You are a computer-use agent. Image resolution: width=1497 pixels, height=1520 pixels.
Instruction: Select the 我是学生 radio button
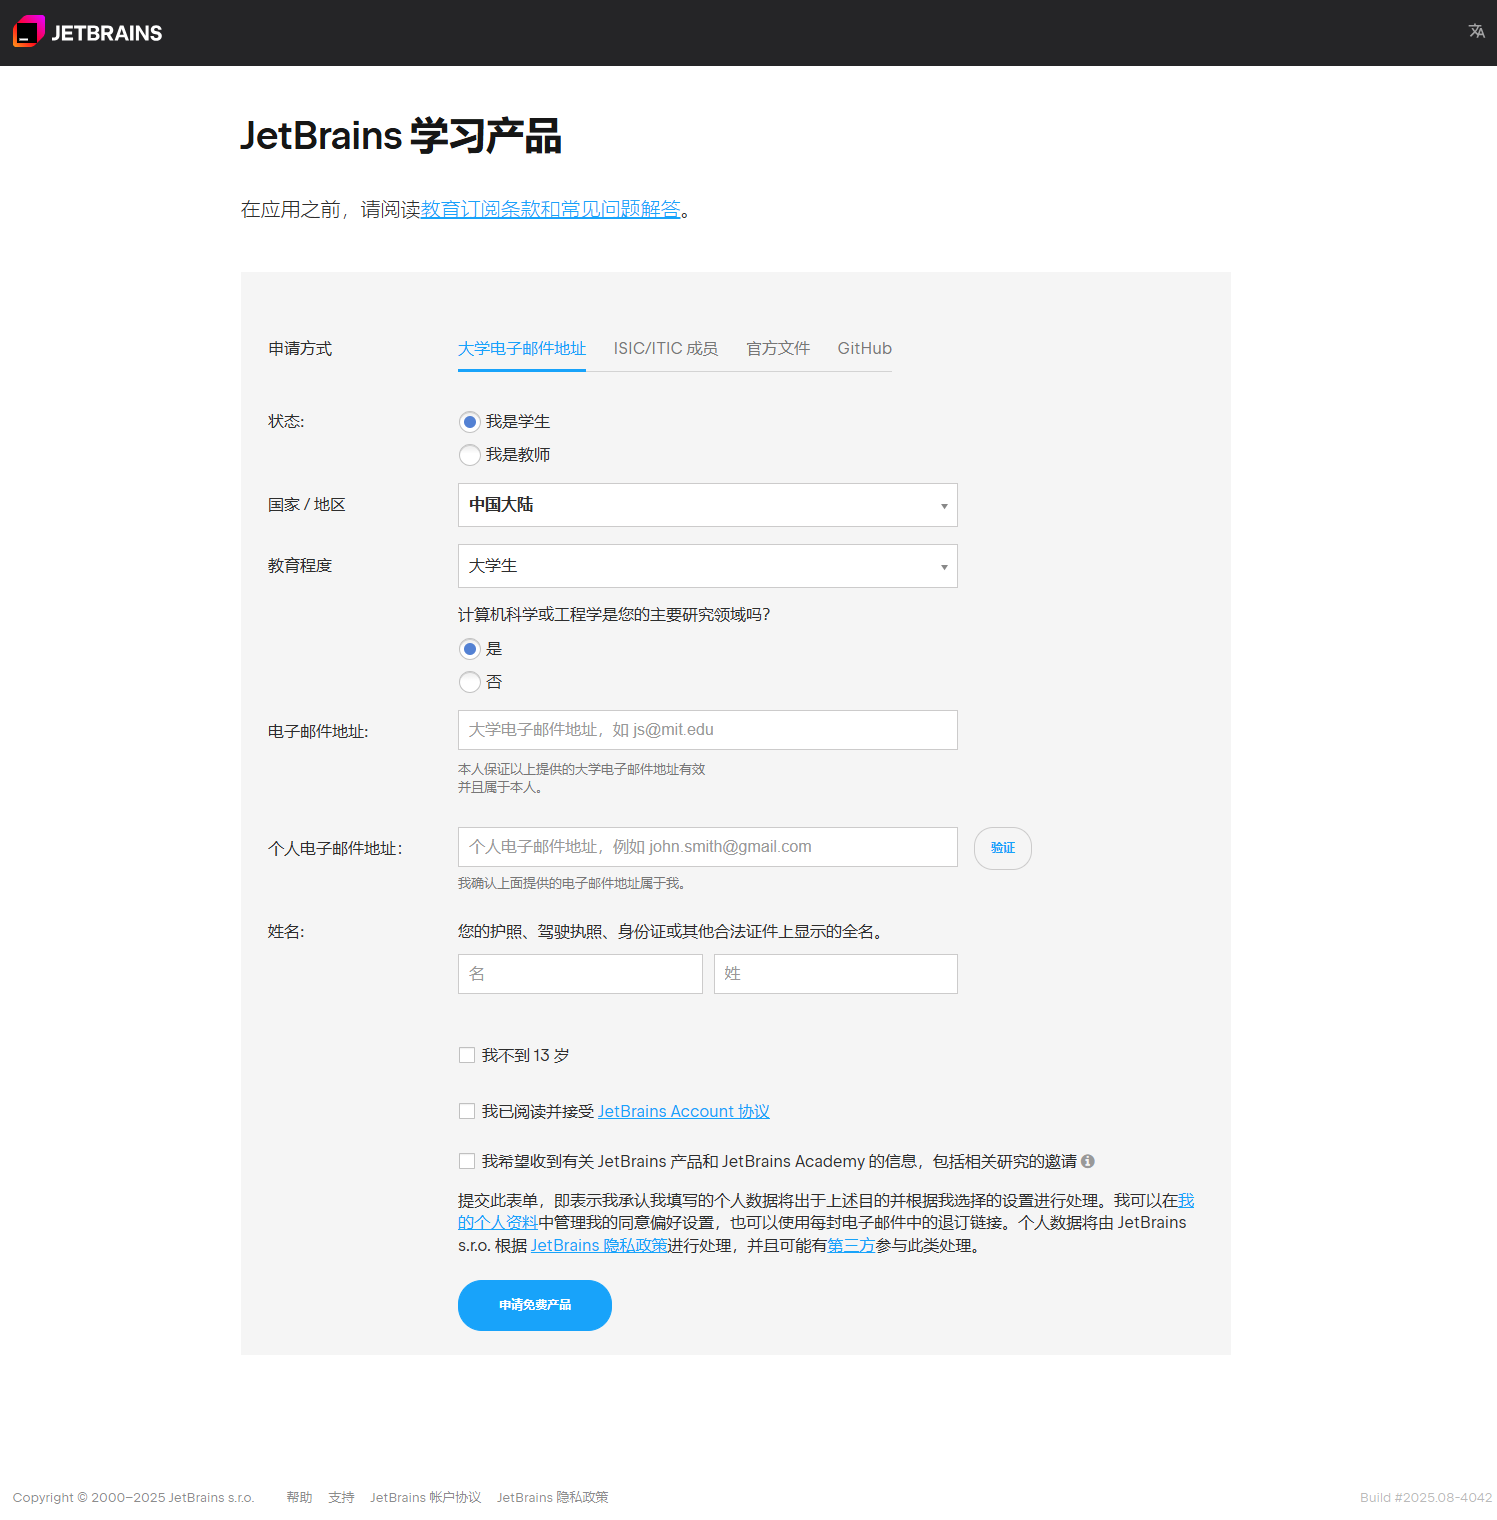(470, 422)
